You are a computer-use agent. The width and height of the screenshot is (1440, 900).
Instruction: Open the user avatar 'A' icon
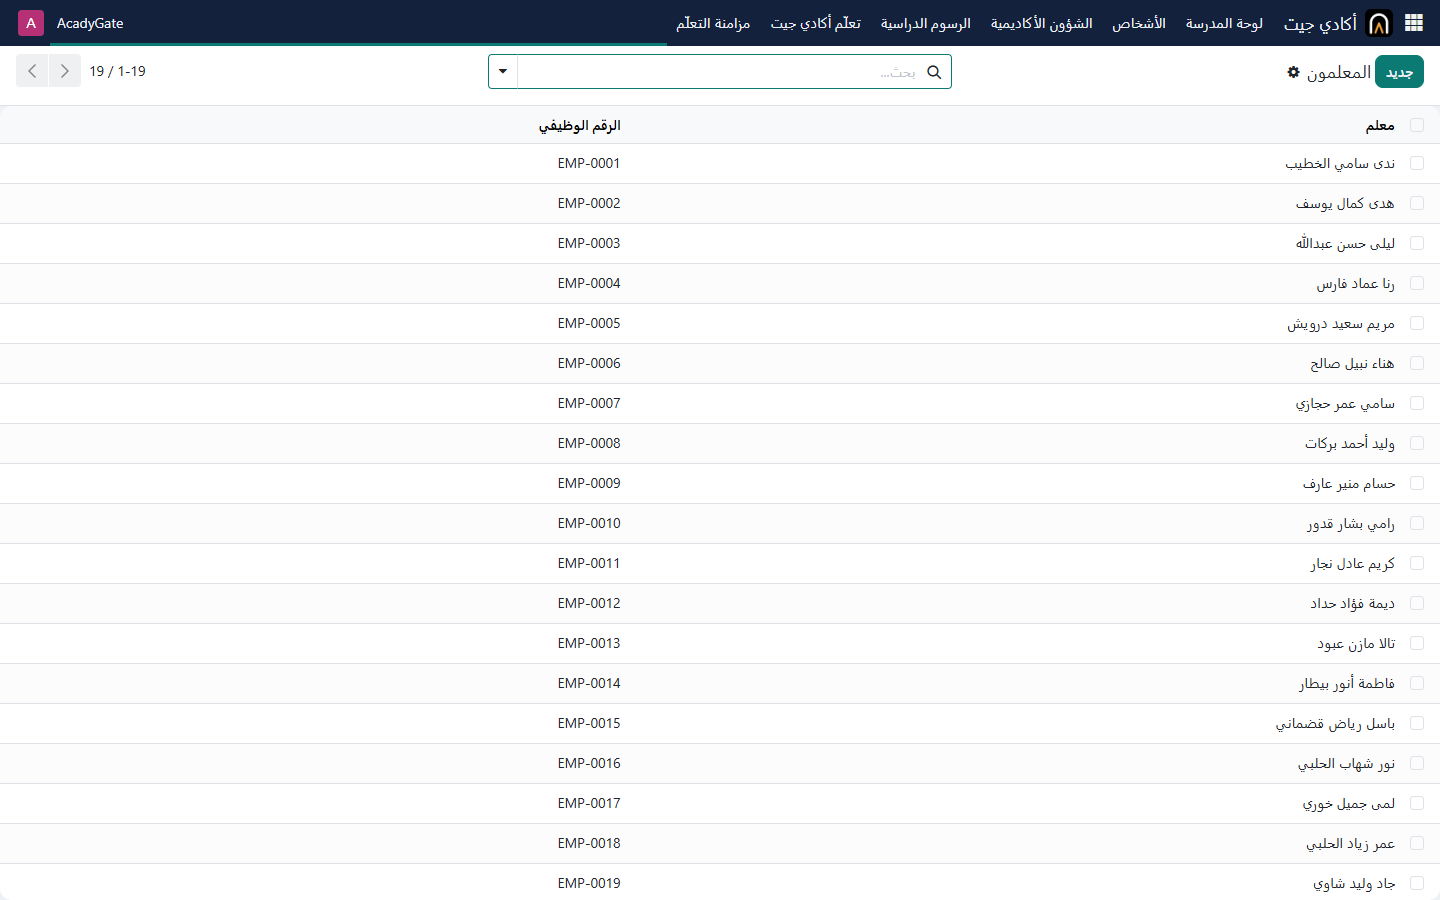31,23
